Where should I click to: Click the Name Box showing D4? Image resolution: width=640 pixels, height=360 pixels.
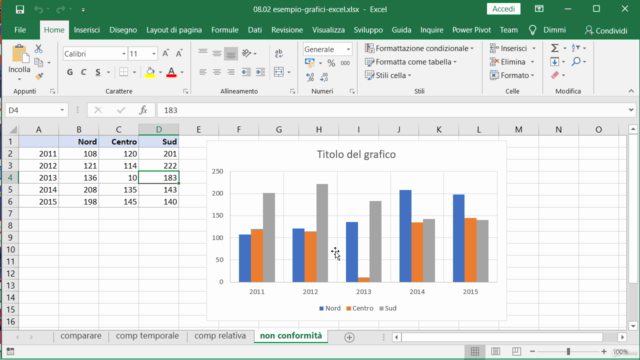point(36,110)
